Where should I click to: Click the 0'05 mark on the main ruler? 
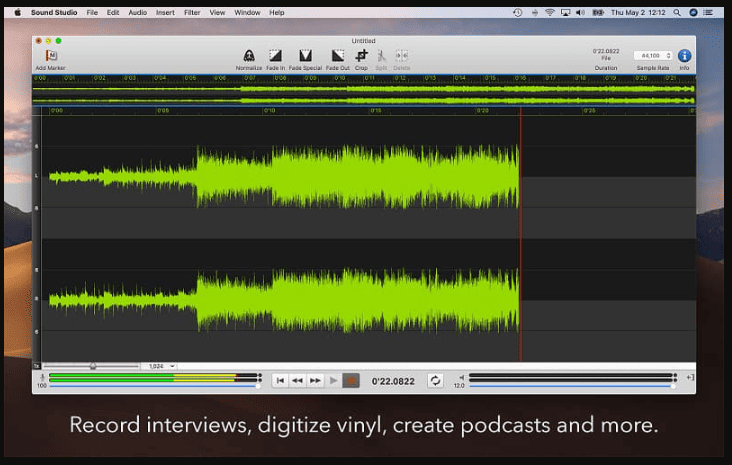tap(163, 111)
